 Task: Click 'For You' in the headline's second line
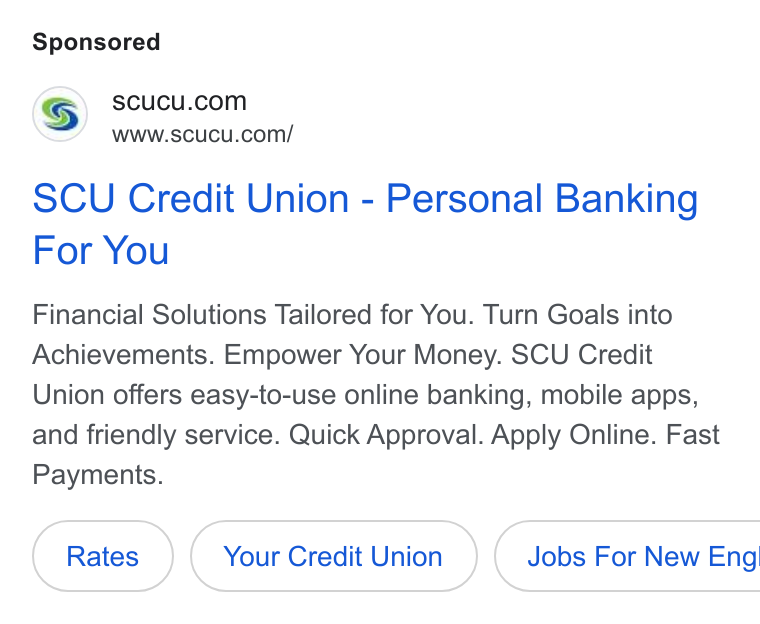100,250
